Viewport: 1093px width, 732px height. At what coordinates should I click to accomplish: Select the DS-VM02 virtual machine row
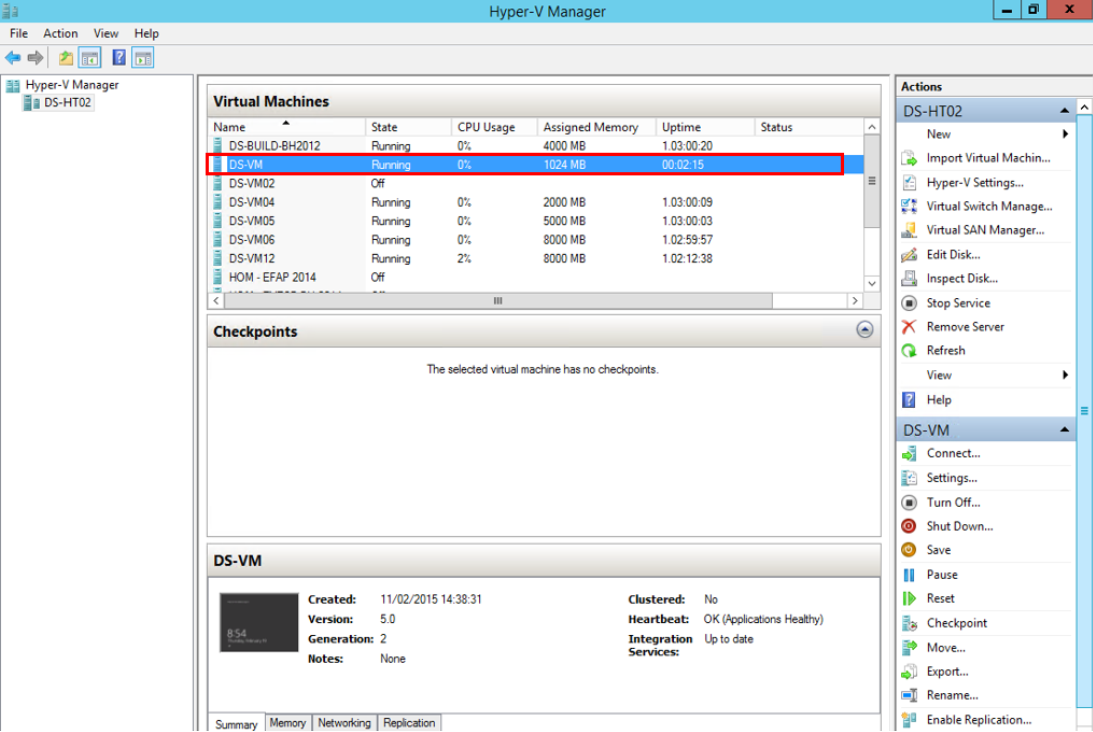point(535,183)
